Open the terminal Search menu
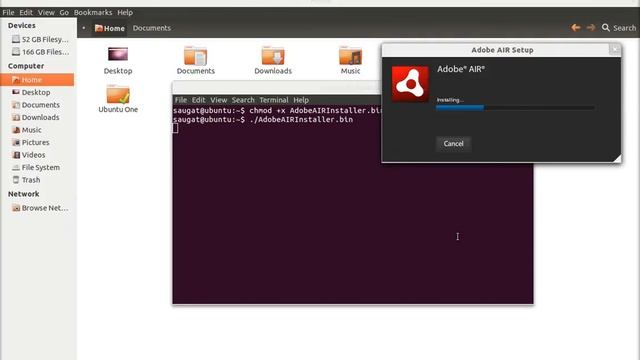Image resolution: width=640 pixels, height=360 pixels. pyautogui.click(x=243, y=100)
